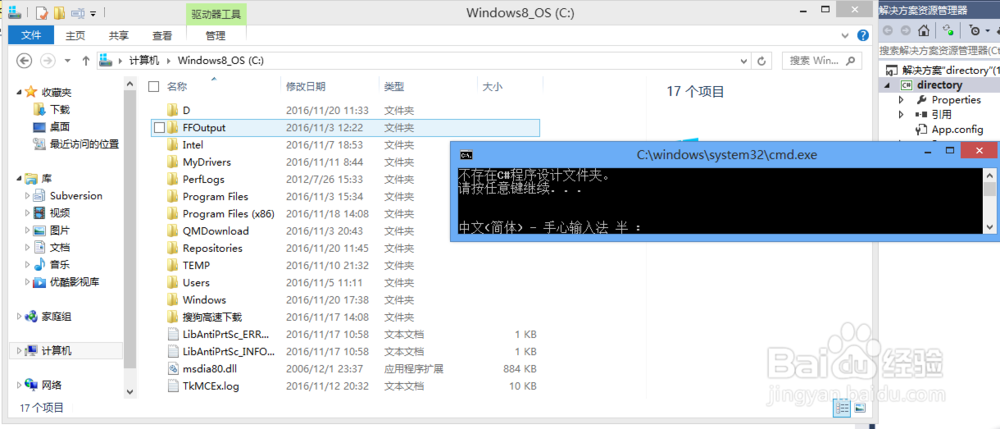Image resolution: width=1000 pixels, height=429 pixels.
Task: Expand Properties node in Solution Explorer
Action: (x=901, y=100)
